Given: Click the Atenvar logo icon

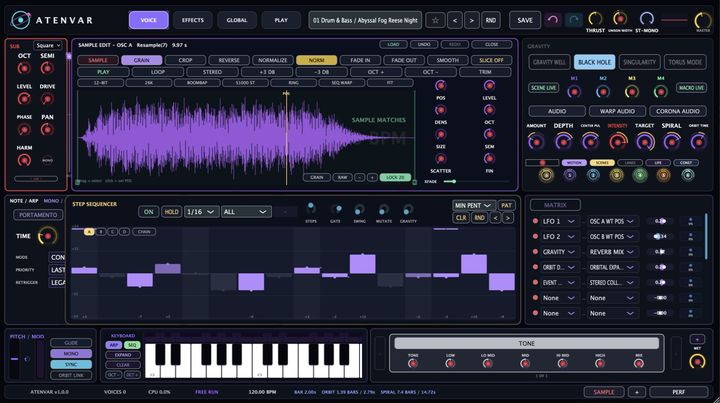Looking at the screenshot, I should pos(21,20).
